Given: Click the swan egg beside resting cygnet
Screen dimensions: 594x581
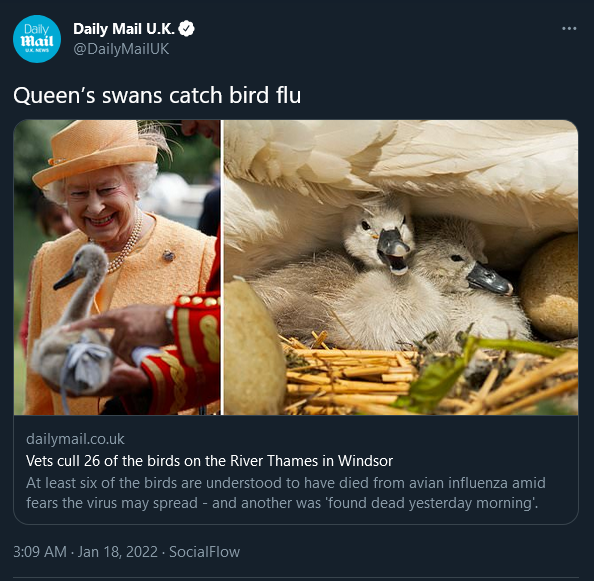Looking at the screenshot, I should pyautogui.click(x=549, y=286).
